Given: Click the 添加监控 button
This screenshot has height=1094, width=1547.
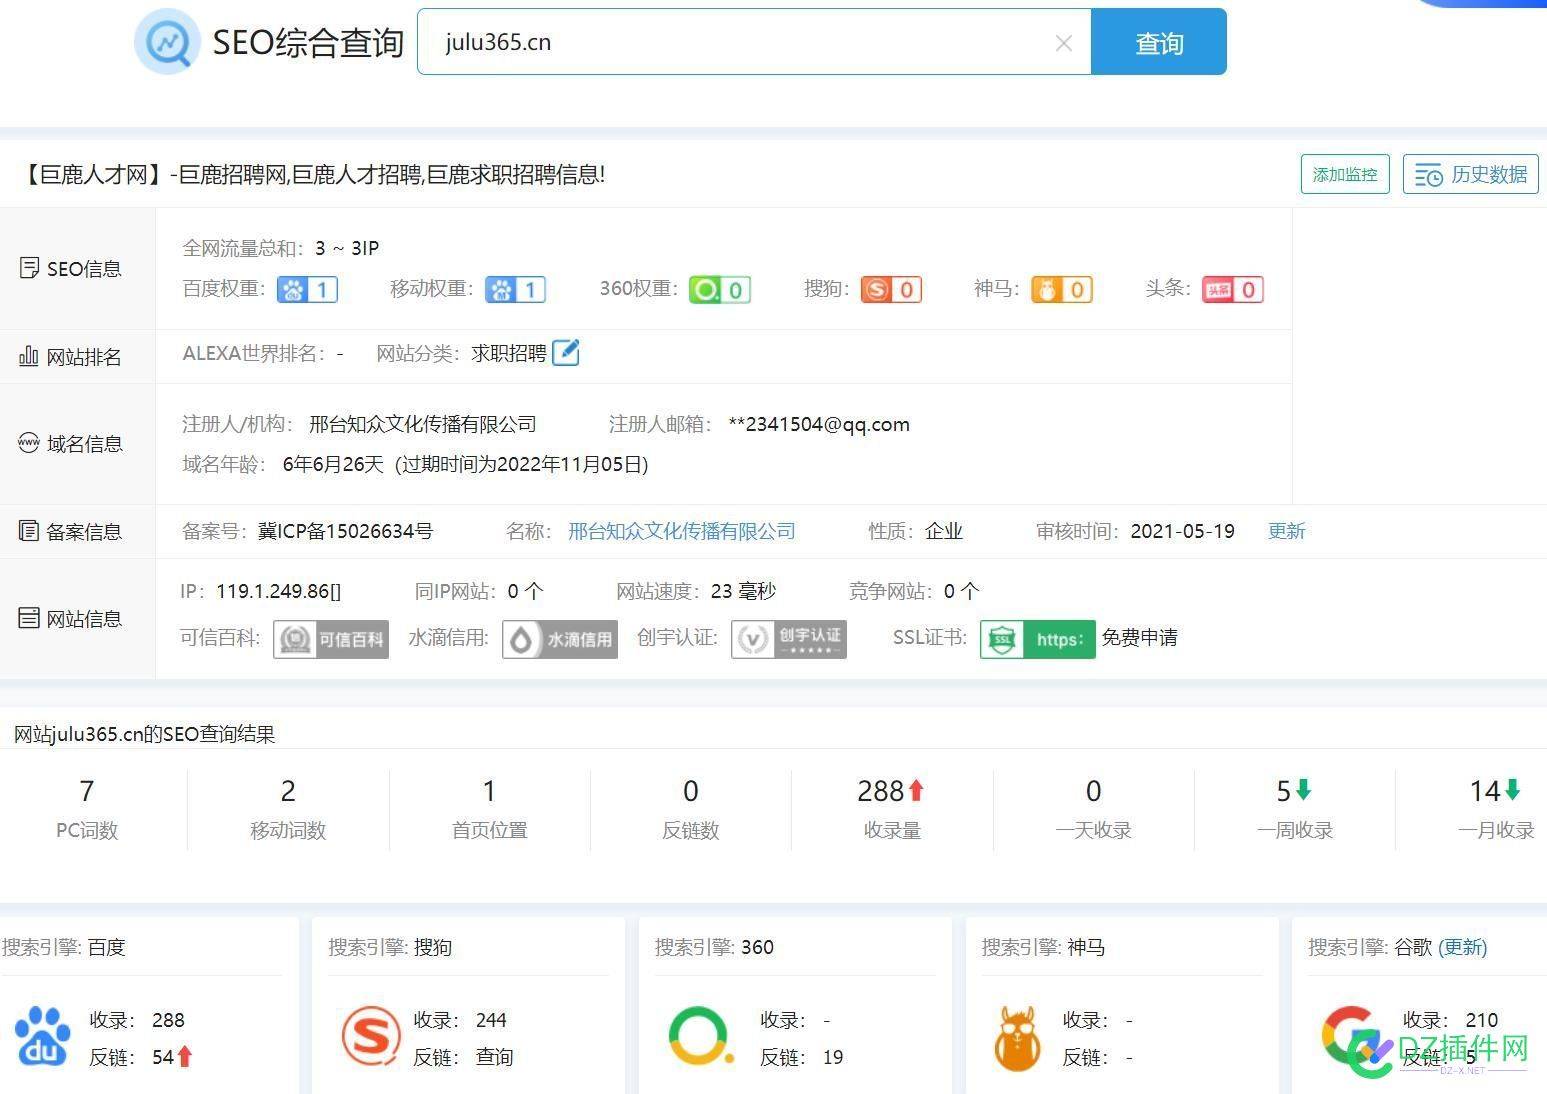Looking at the screenshot, I should point(1345,174).
